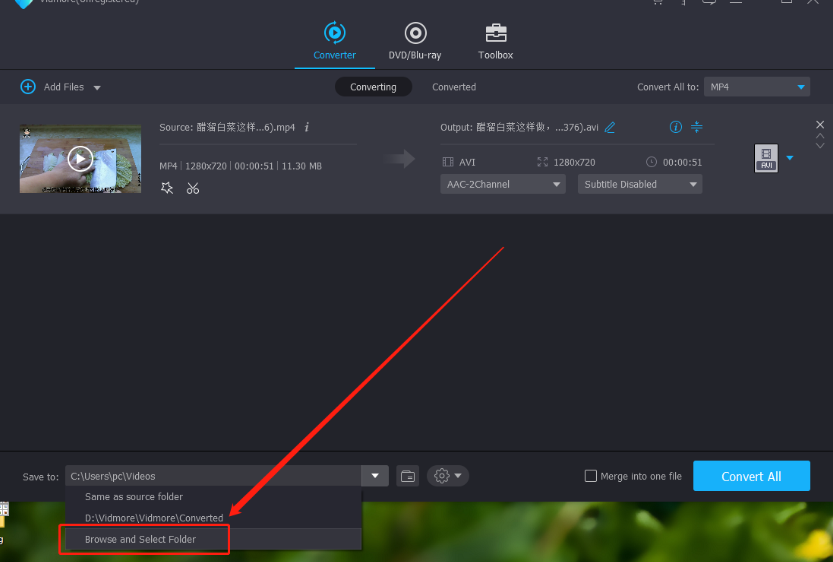Open the Convert All to MP4 dropdown
The height and width of the screenshot is (562, 833).
pyautogui.click(x=756, y=87)
